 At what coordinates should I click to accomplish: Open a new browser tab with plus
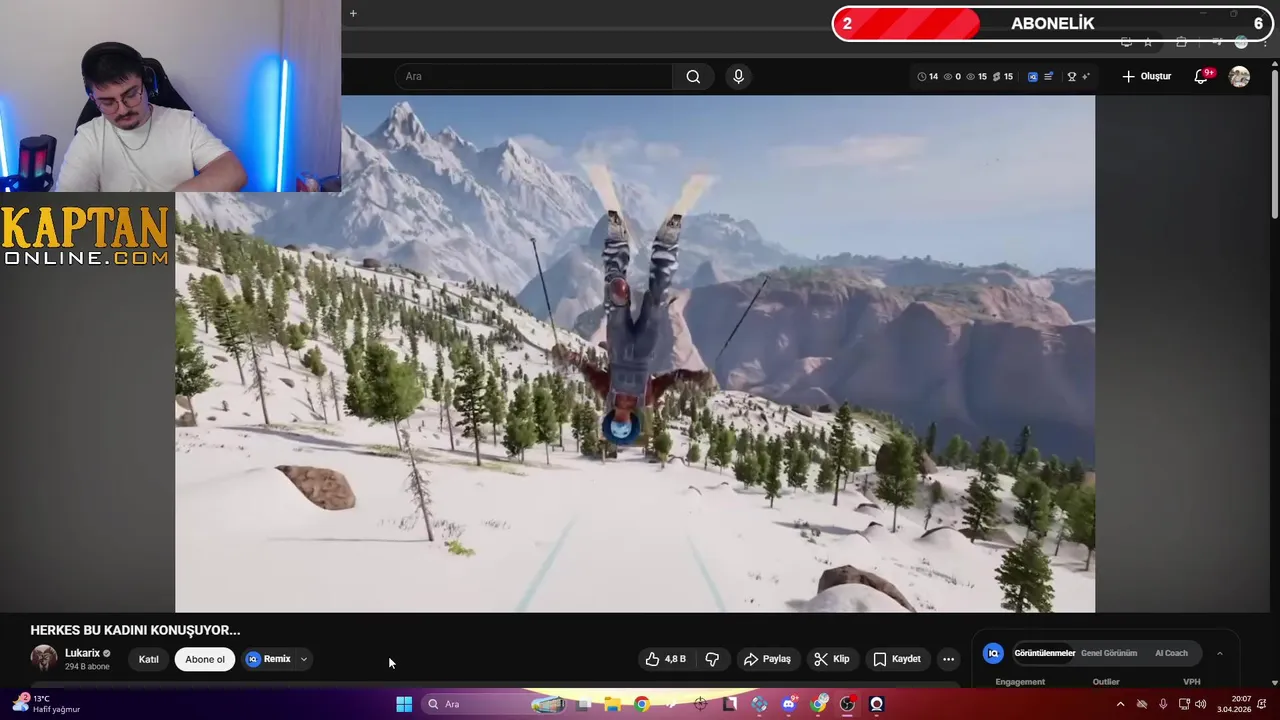(353, 13)
